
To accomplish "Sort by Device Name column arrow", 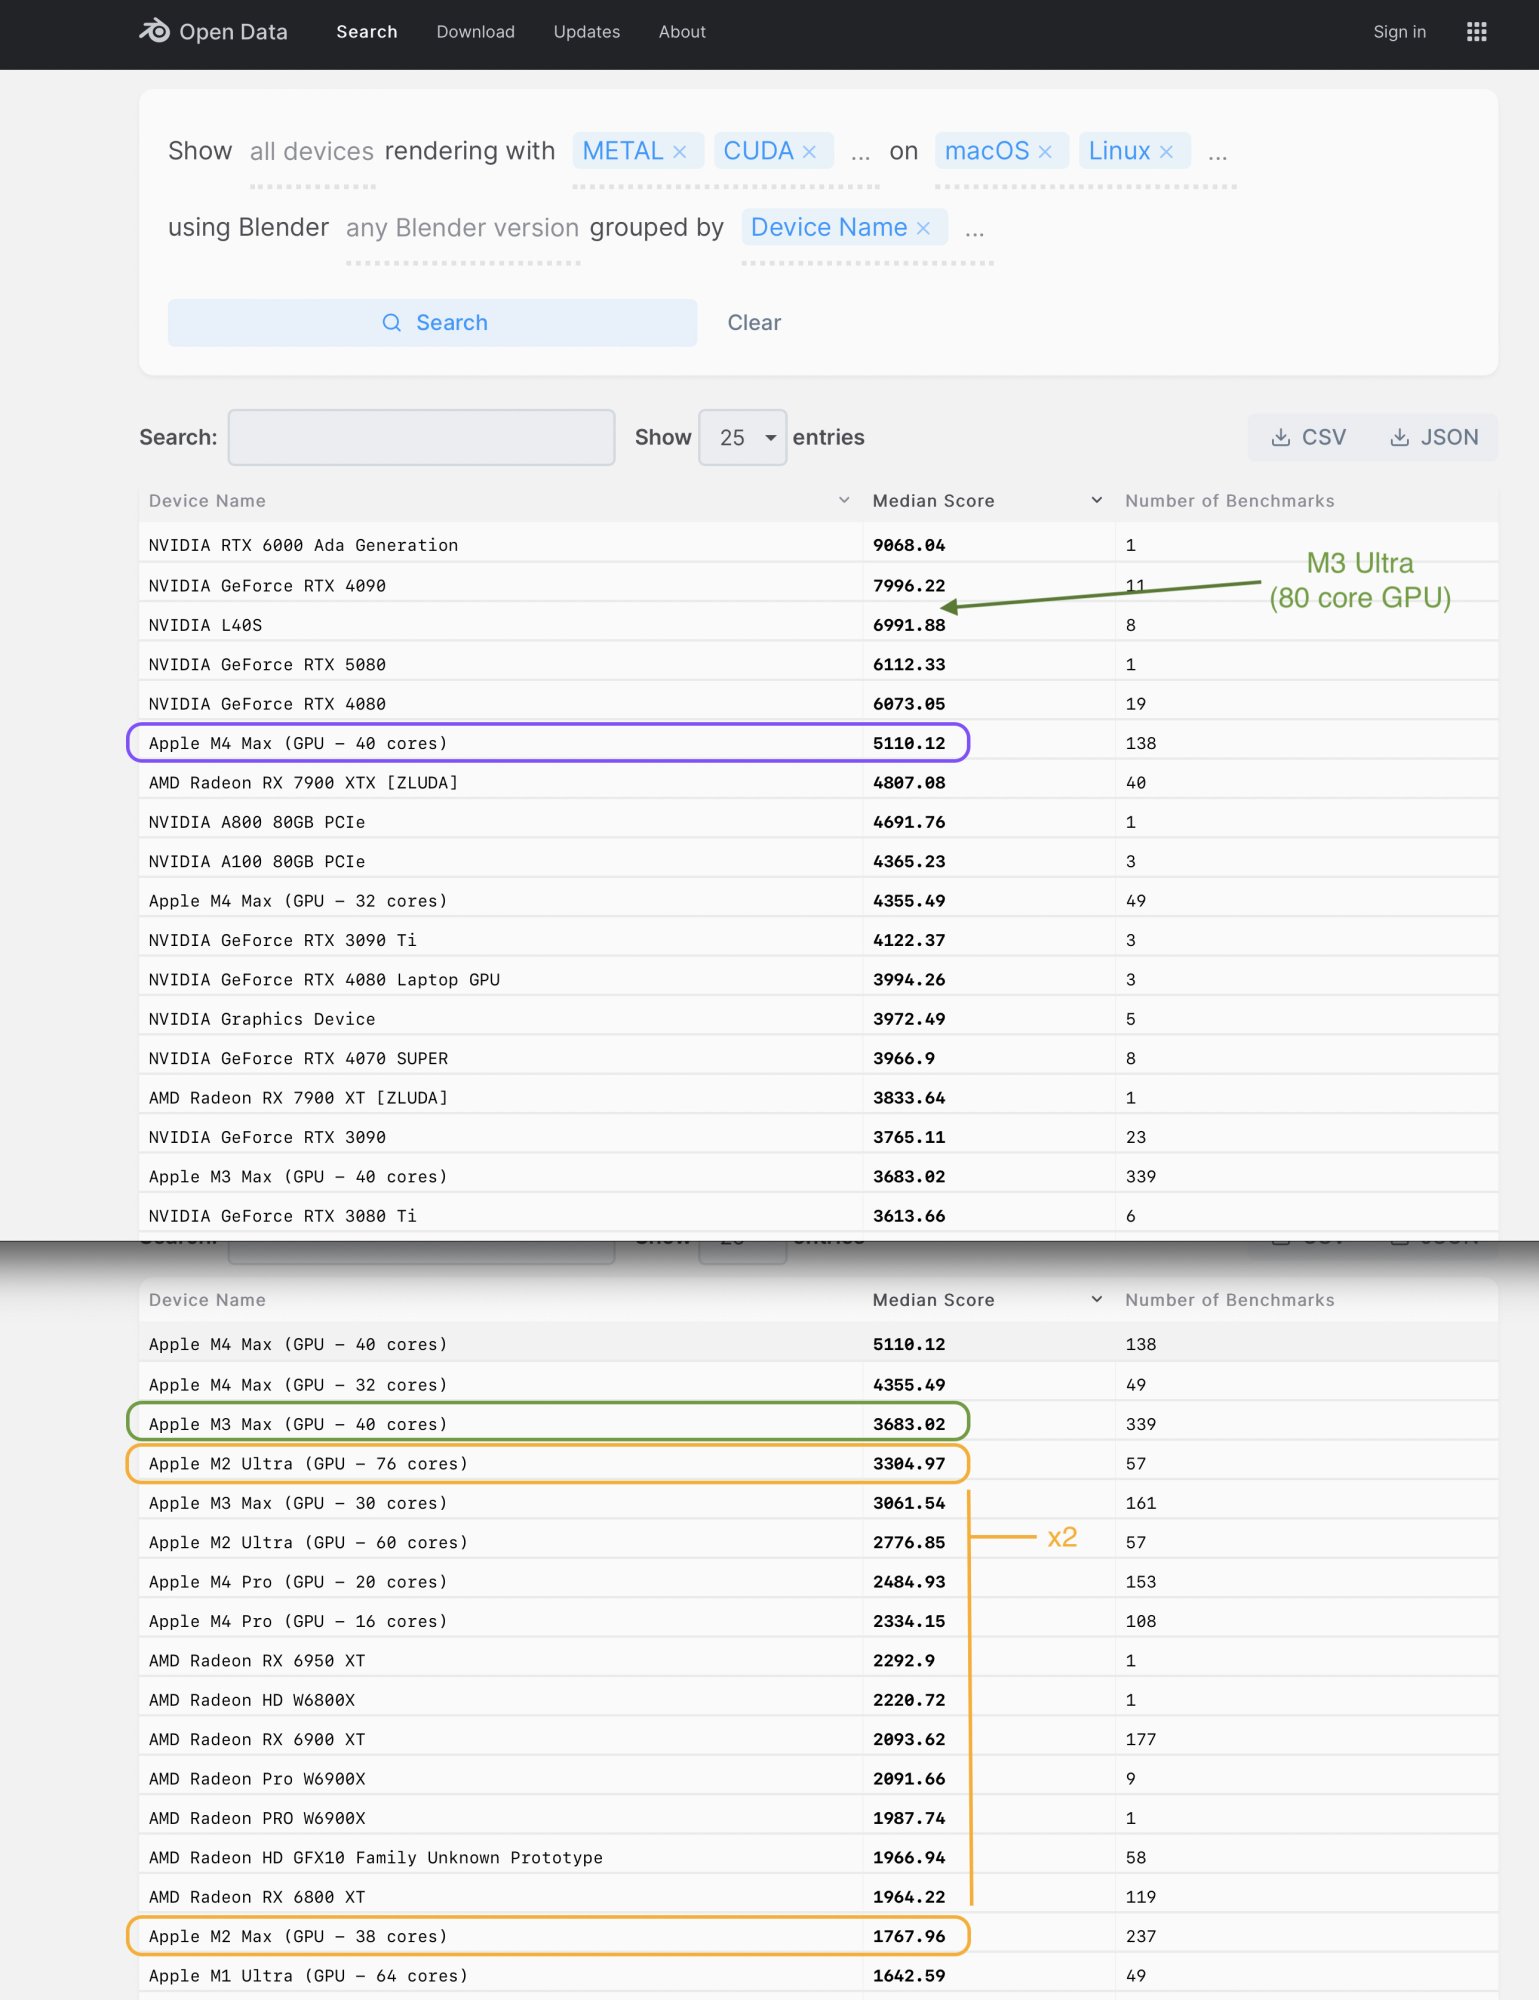I will coord(844,500).
